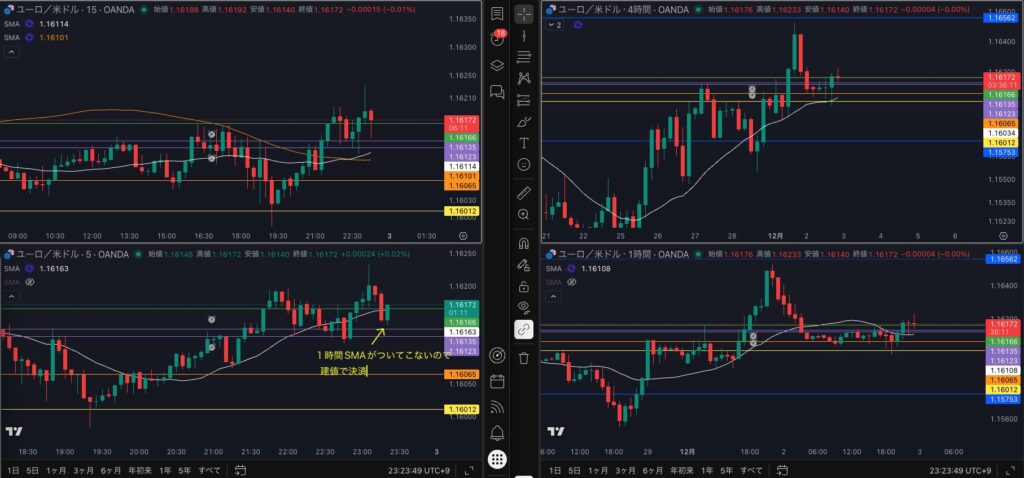Click すべて range button in lower-left chart

click(209, 470)
